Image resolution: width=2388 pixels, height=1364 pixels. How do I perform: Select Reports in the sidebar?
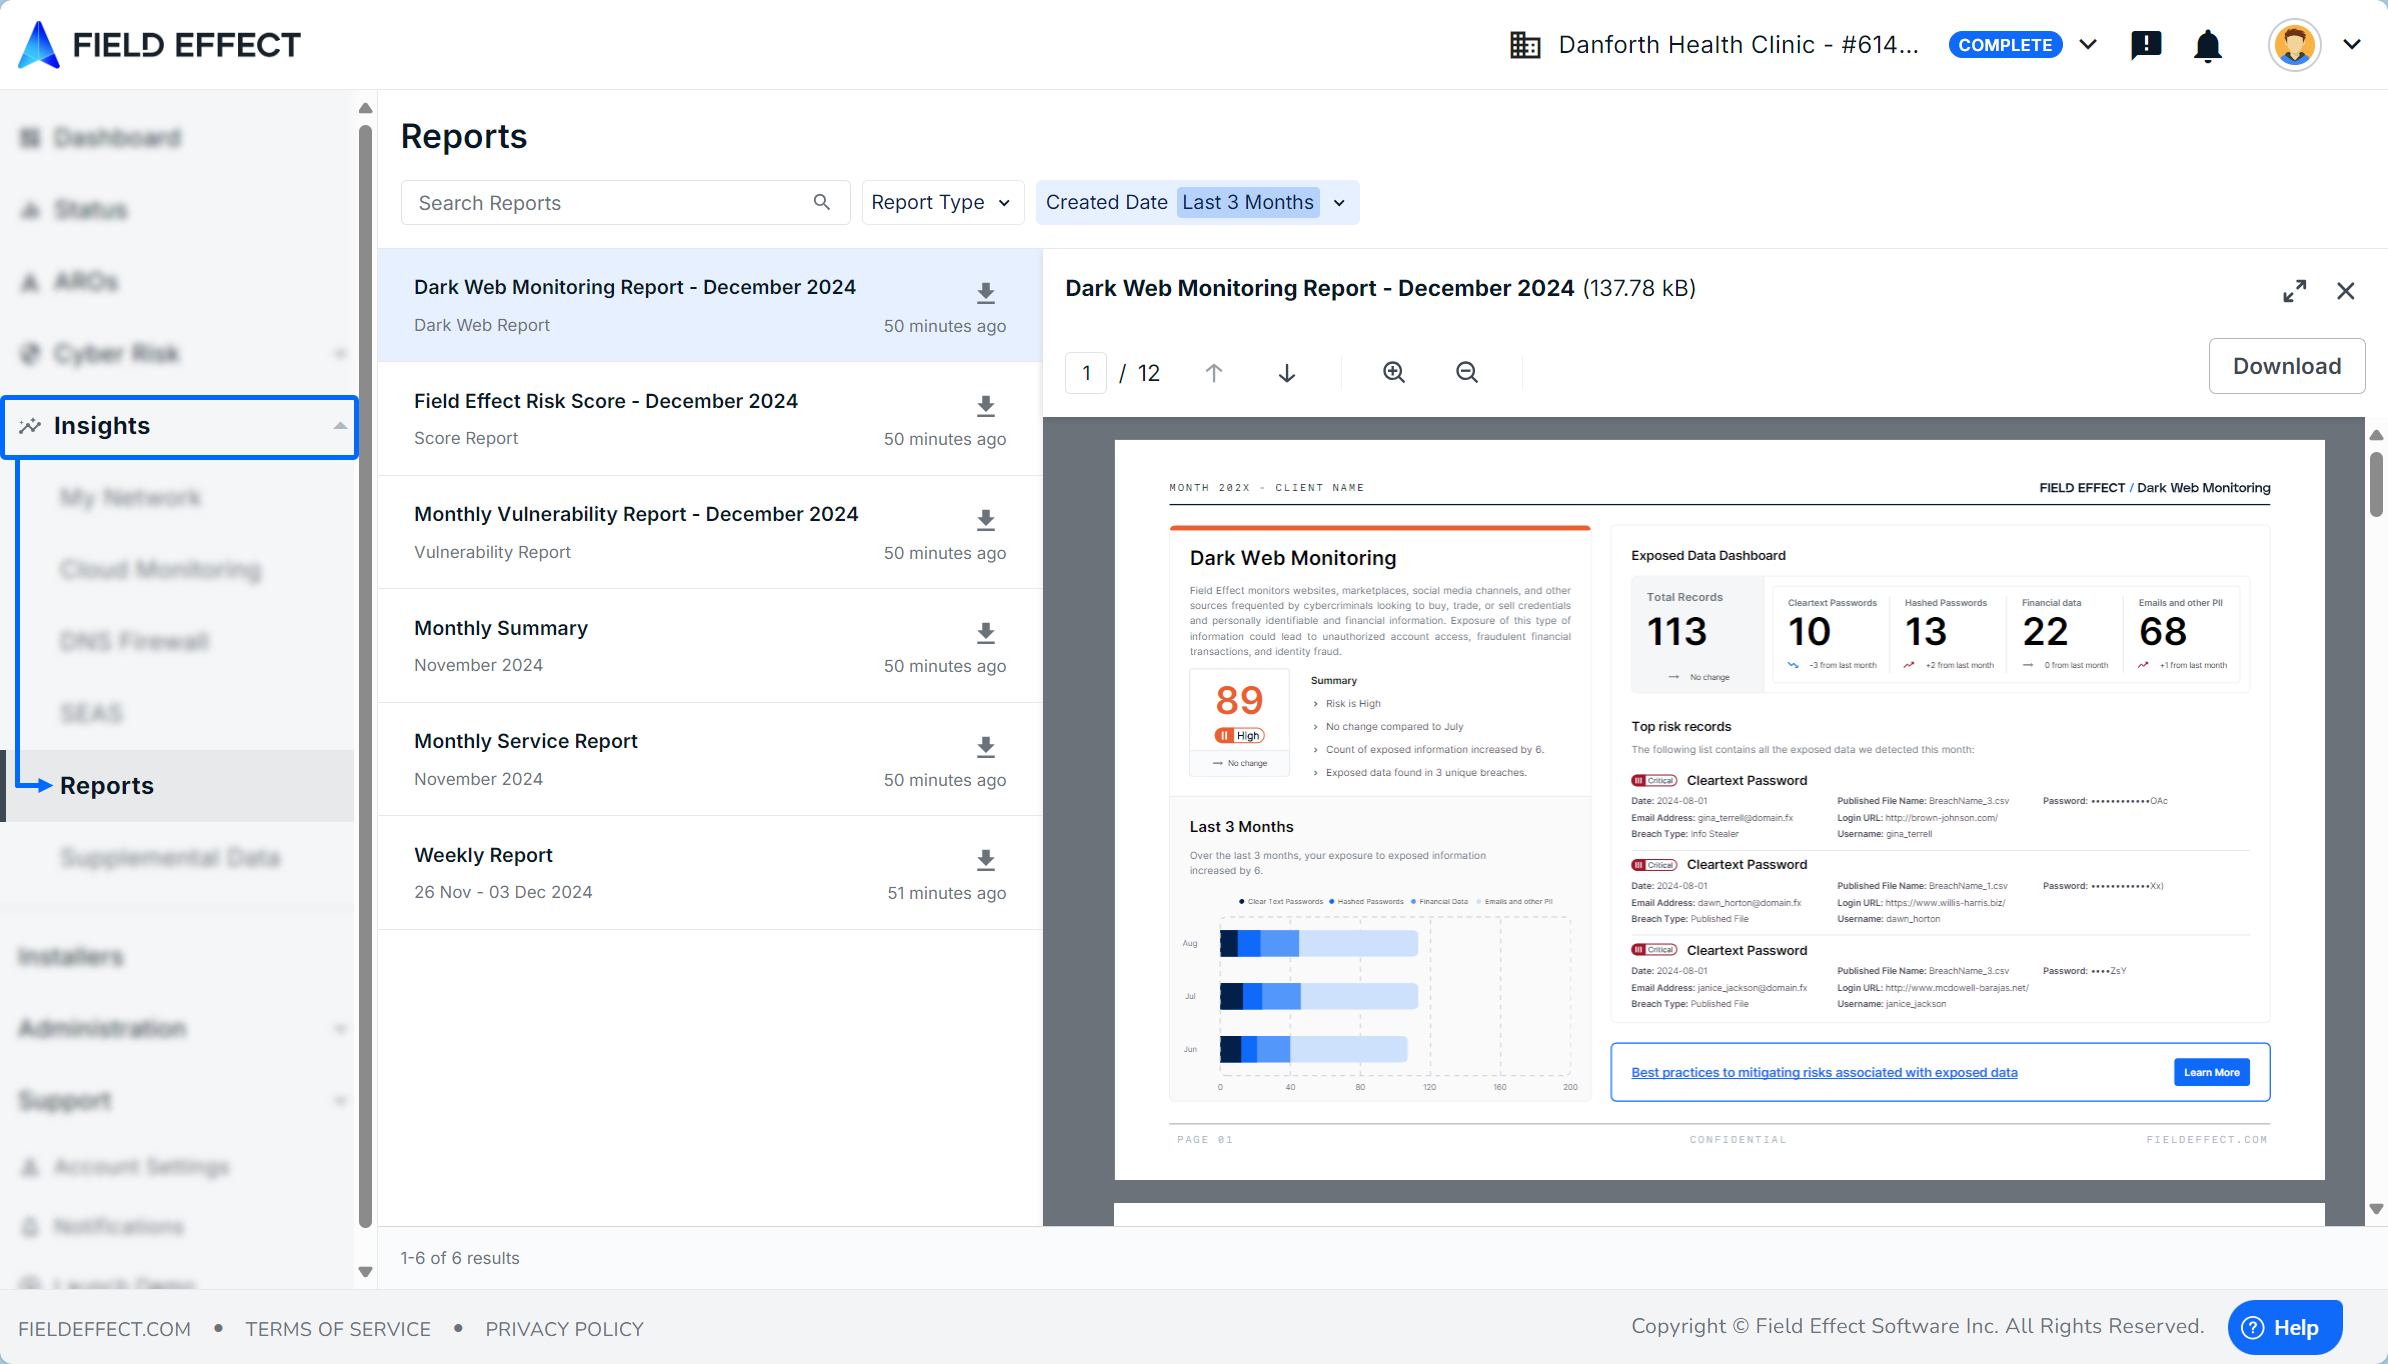pyautogui.click(x=107, y=786)
